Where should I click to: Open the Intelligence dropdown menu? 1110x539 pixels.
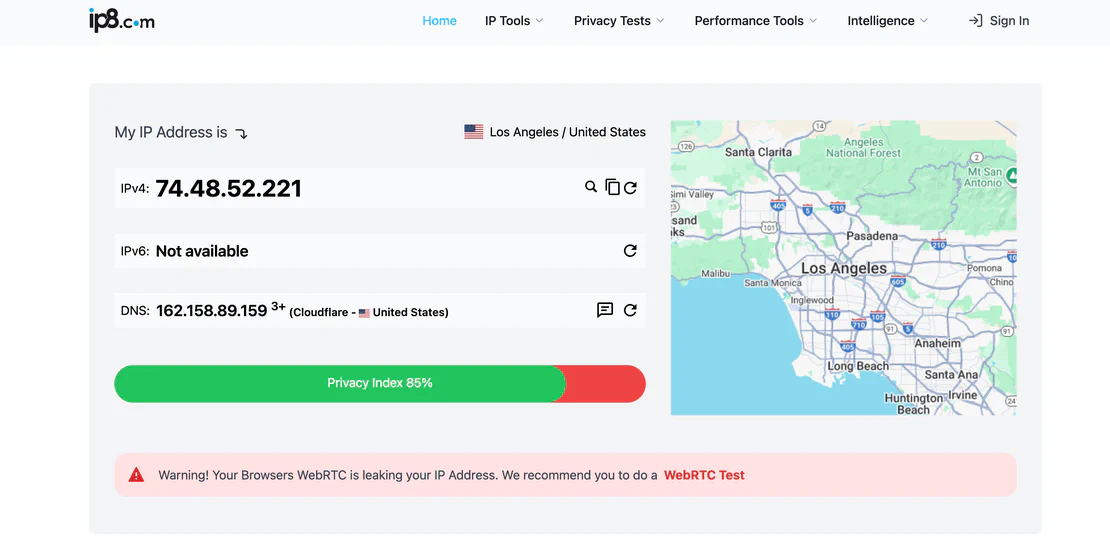(x=887, y=21)
